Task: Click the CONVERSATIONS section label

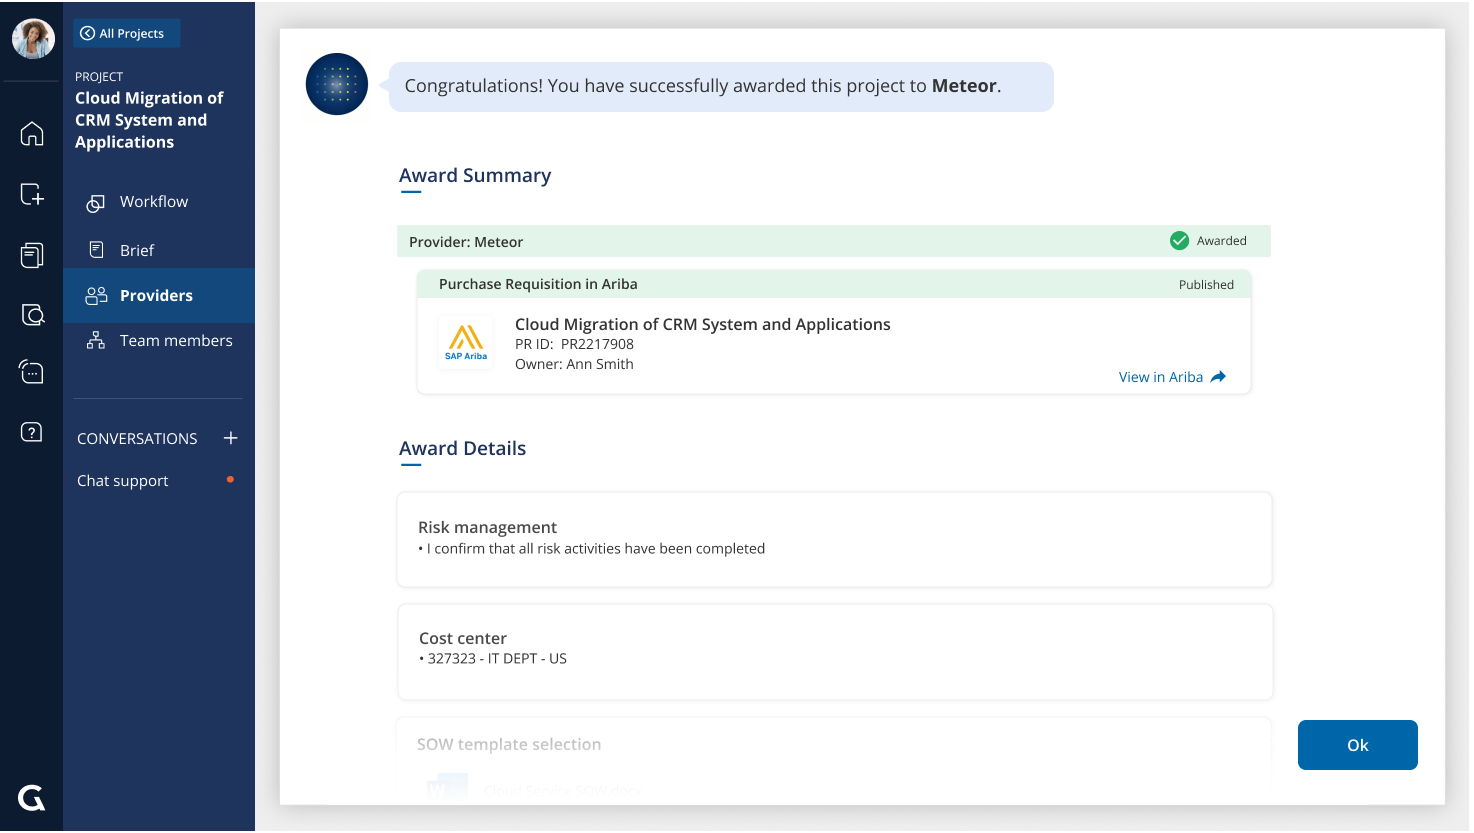Action: 137,439
